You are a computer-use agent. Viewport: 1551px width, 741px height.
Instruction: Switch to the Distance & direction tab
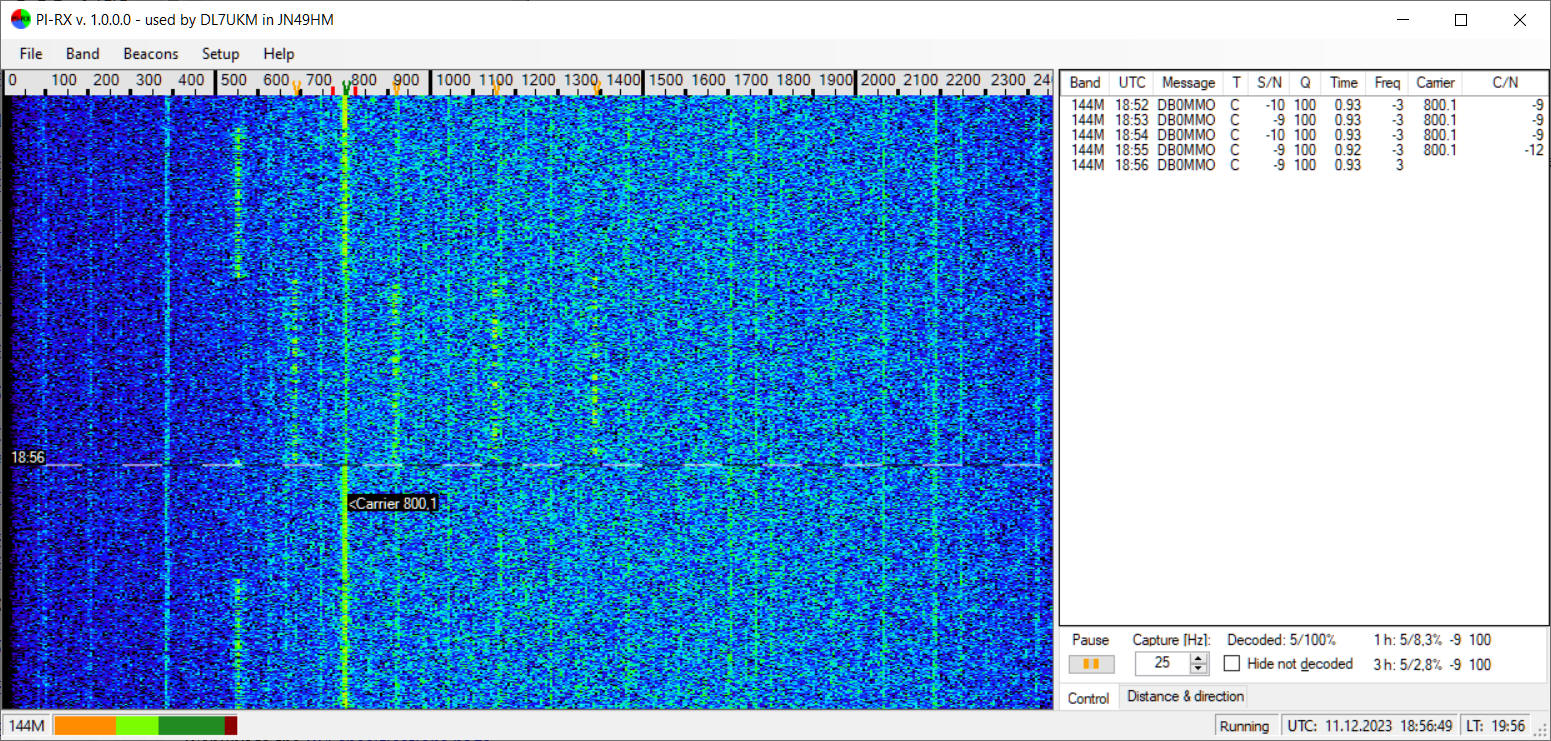coord(1185,697)
